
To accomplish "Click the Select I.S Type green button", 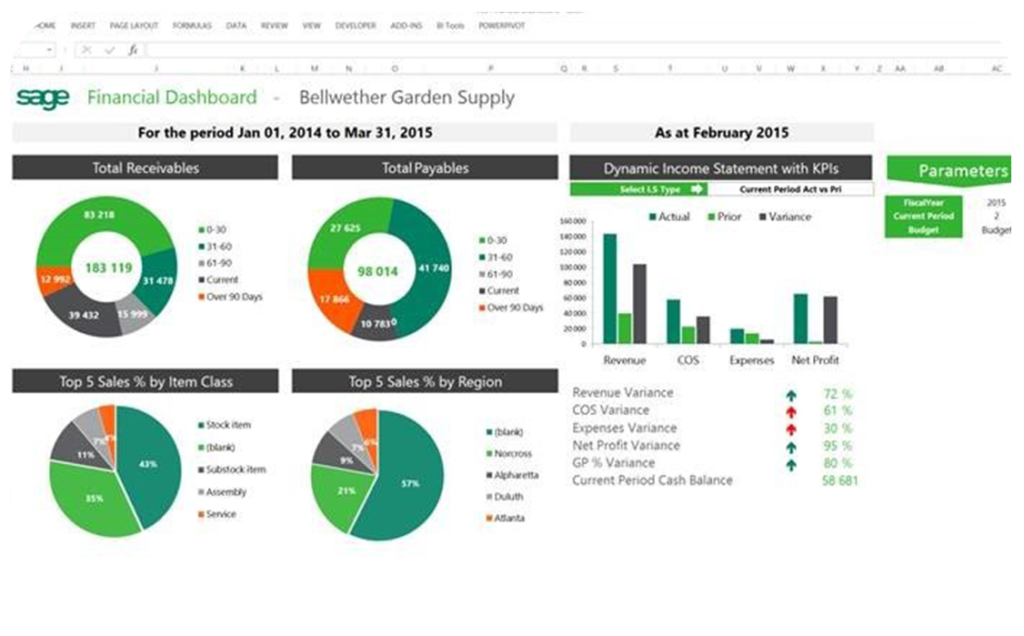I will pos(638,189).
